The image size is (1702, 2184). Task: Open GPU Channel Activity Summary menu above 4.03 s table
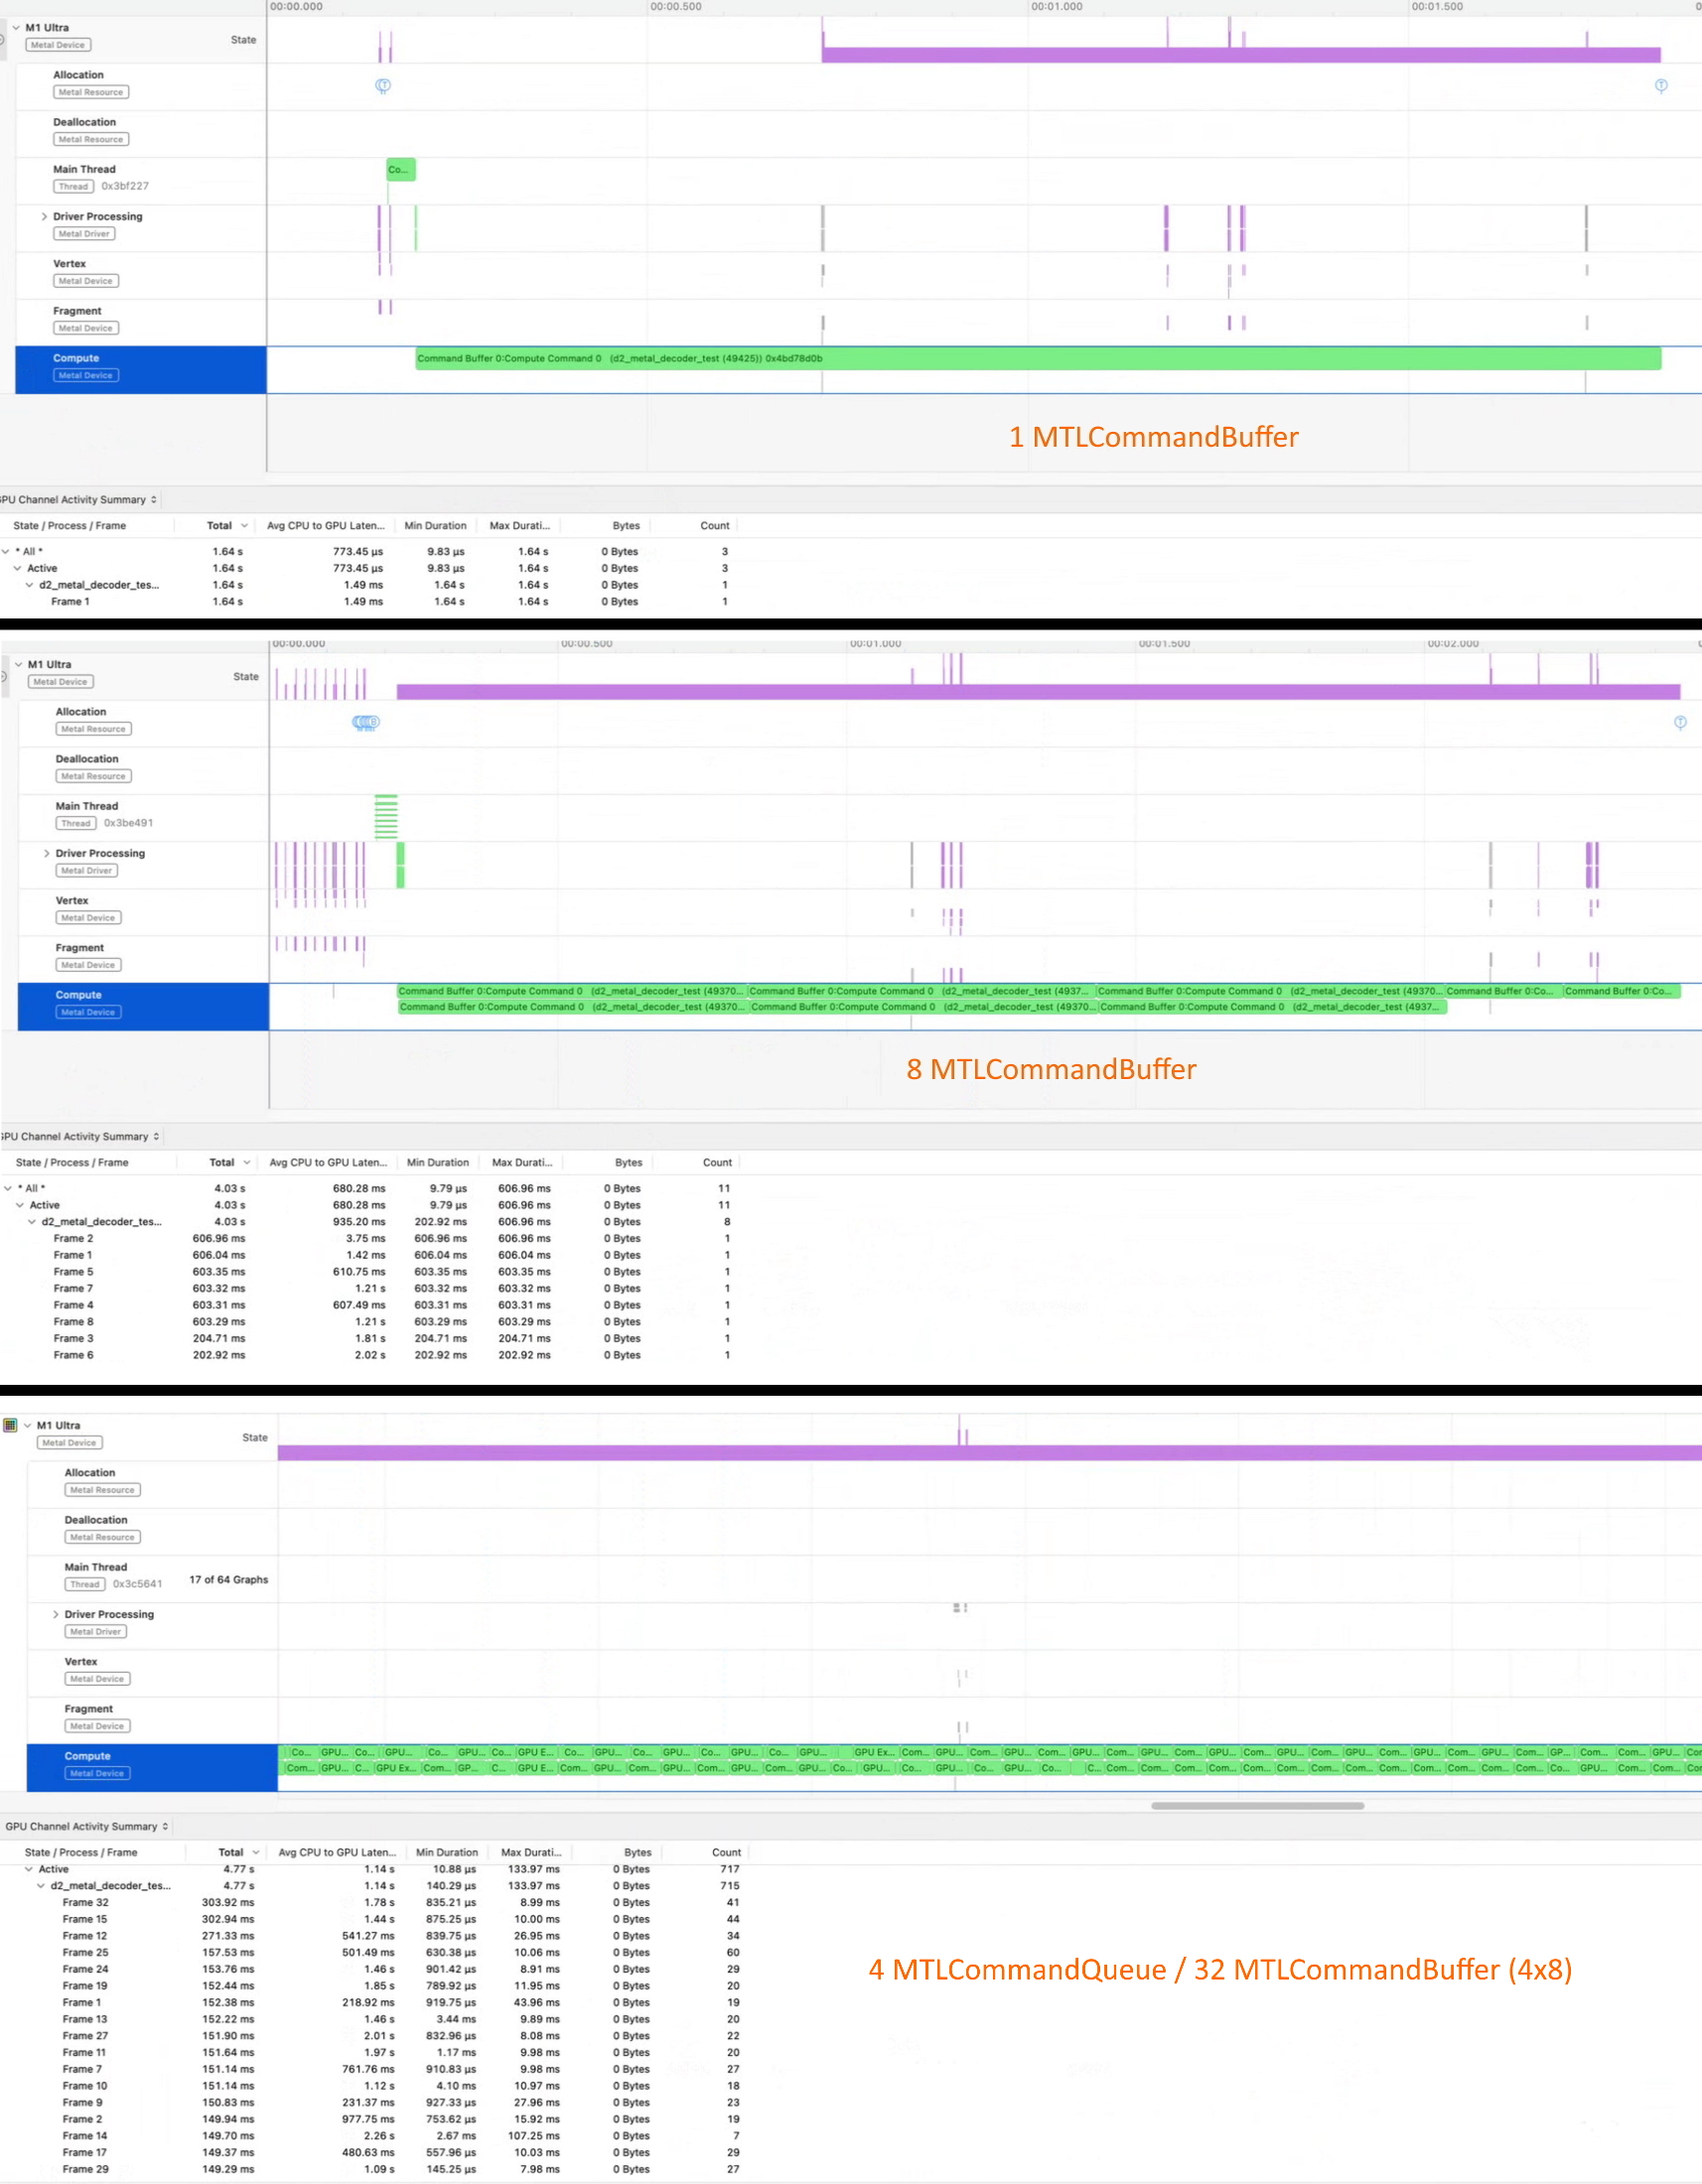click(81, 1136)
